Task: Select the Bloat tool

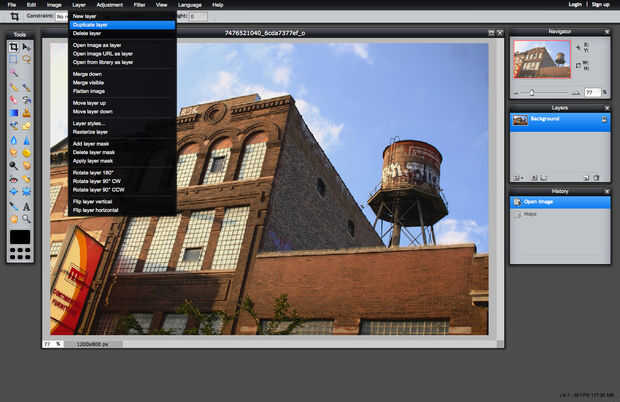Action: click(13, 192)
